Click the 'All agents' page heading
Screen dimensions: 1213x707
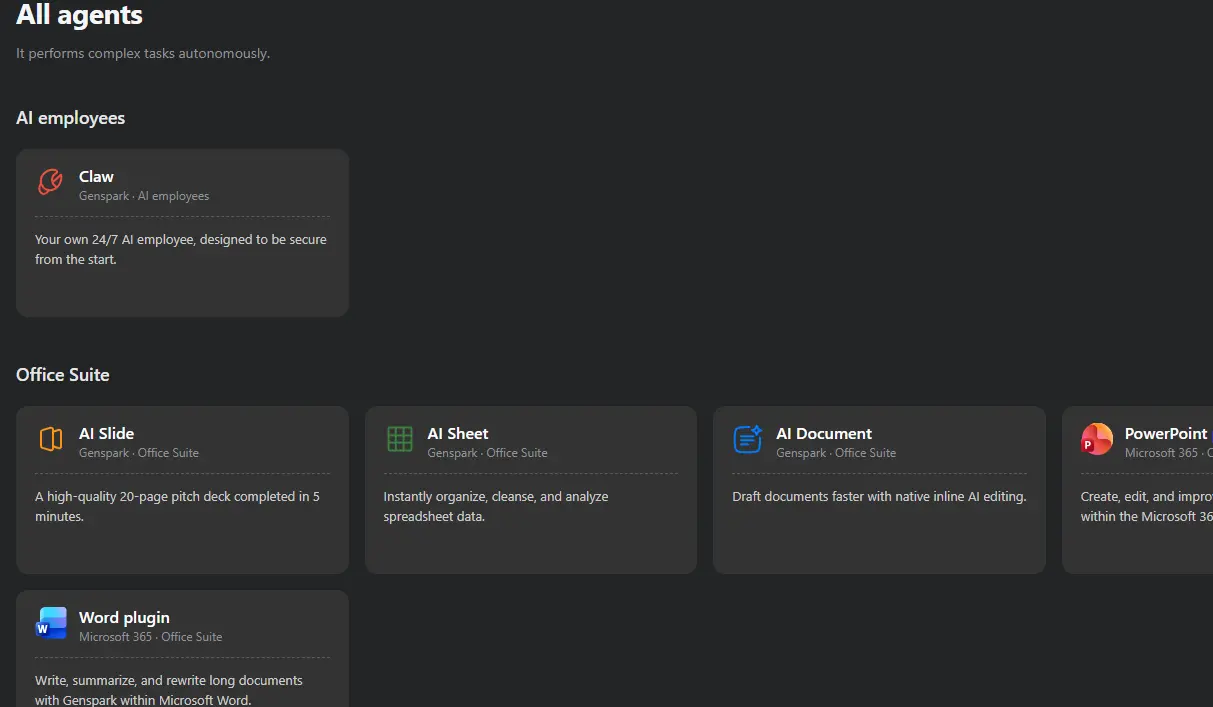coord(80,15)
